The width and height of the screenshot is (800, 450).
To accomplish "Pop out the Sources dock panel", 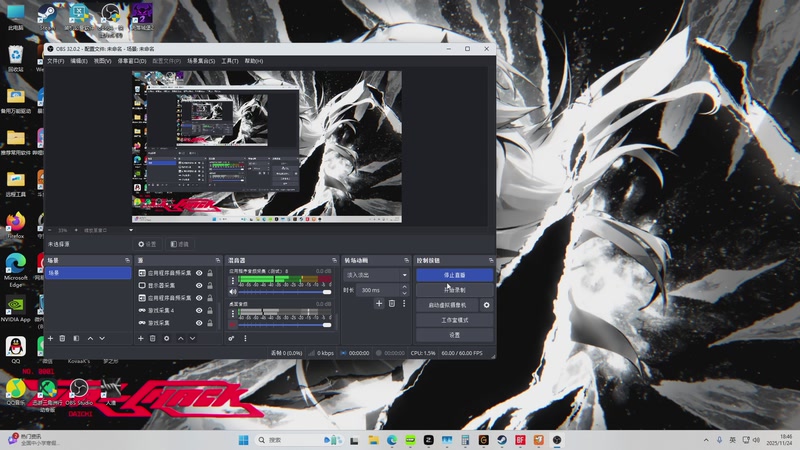I will 218,260.
